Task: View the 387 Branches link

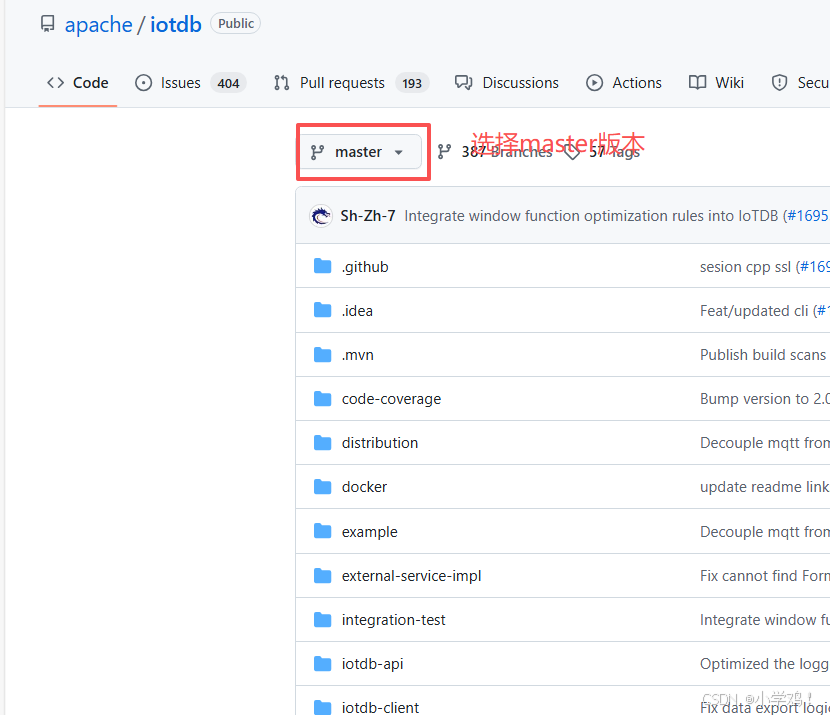Action: click(x=507, y=152)
